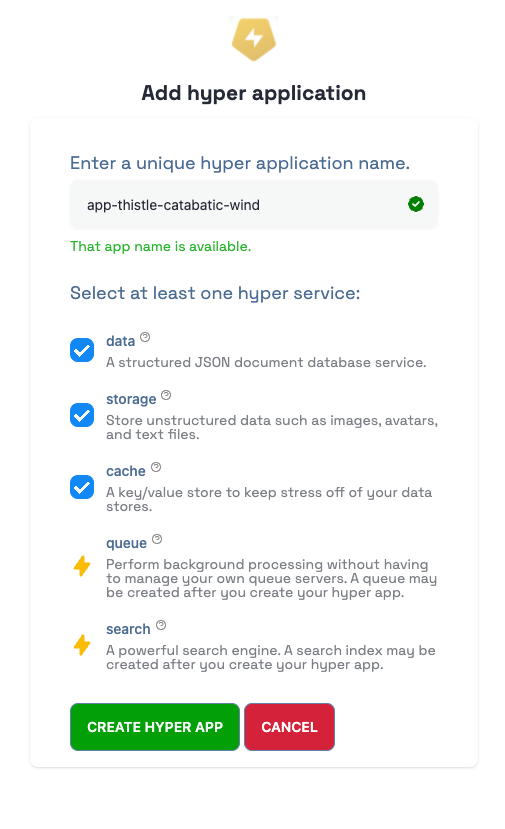Focus the hyper application name field
The width and height of the screenshot is (505, 829).
click(254, 205)
